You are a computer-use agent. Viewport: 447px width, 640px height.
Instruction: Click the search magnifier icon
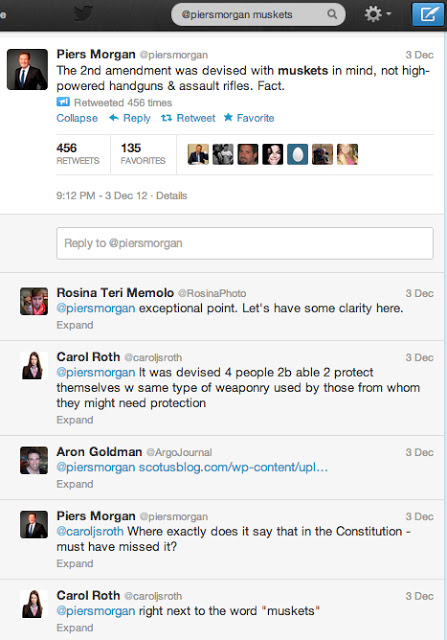[332, 14]
